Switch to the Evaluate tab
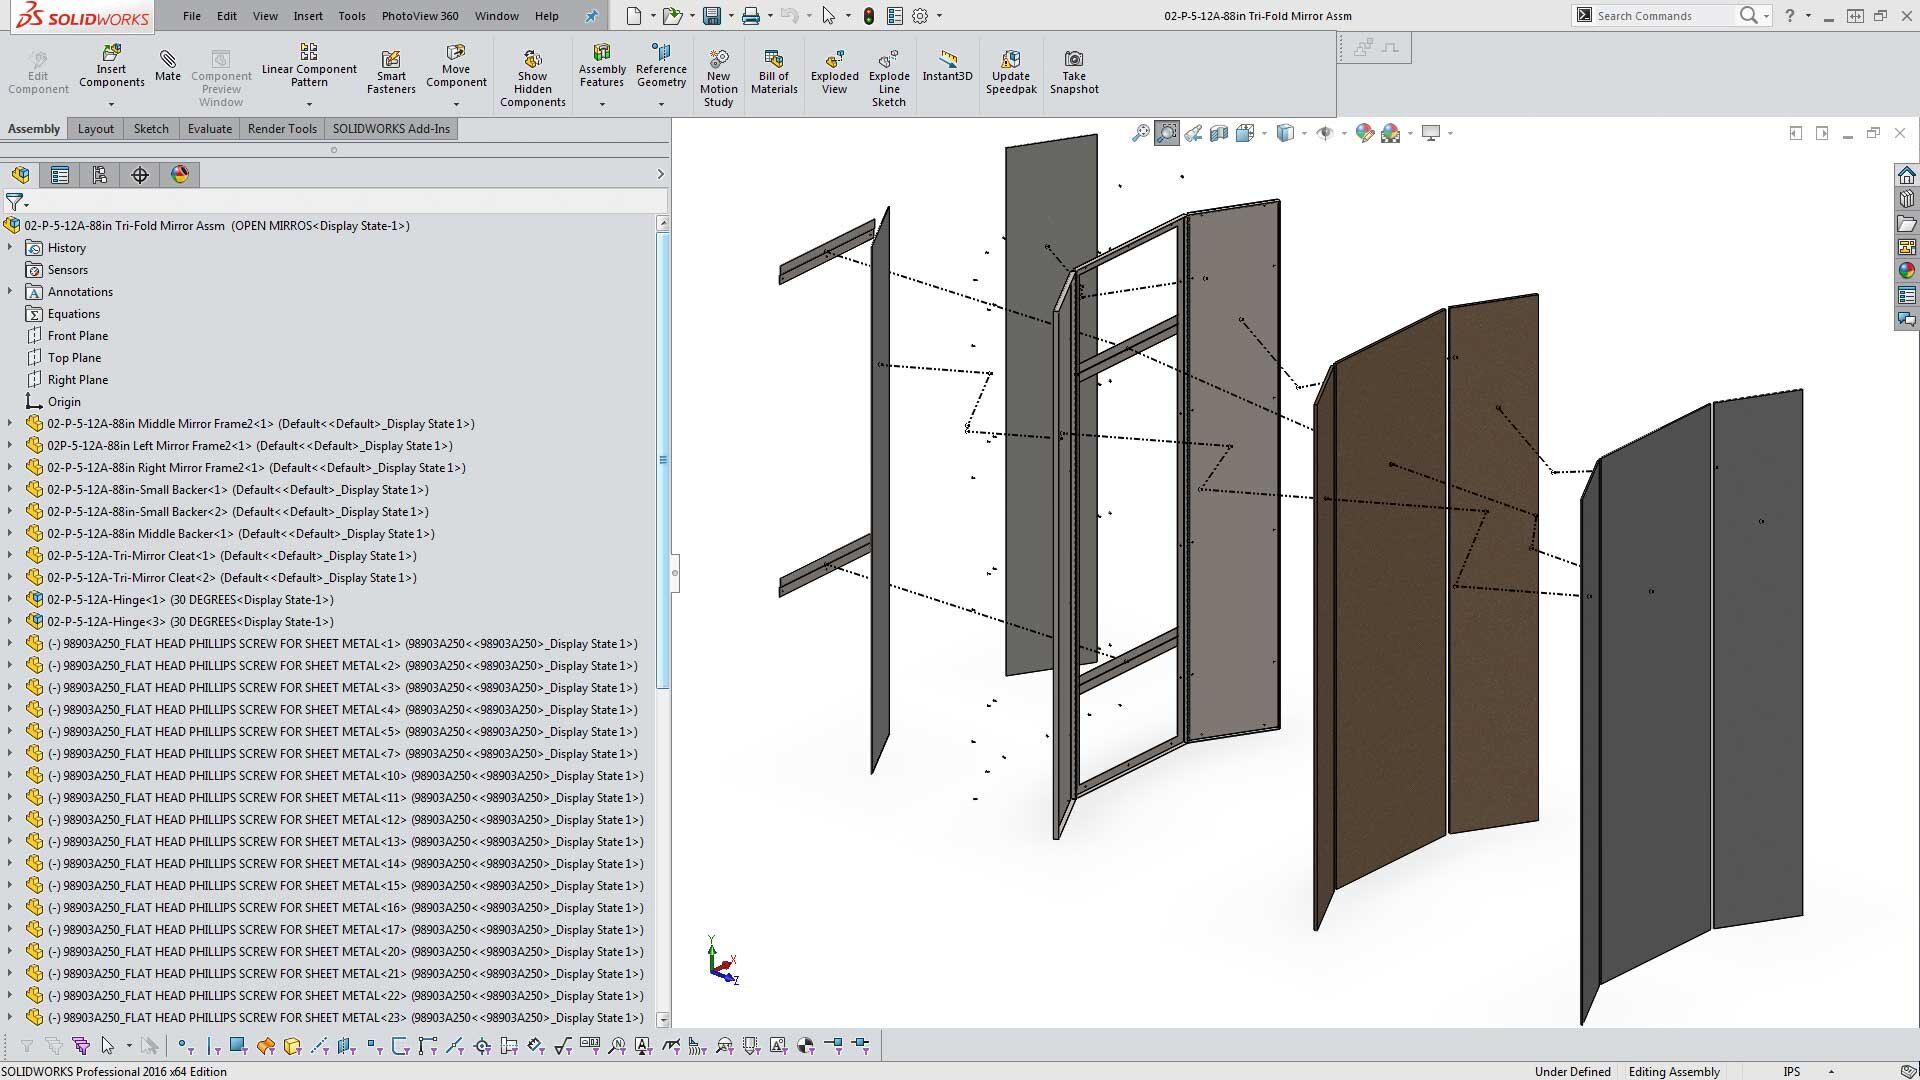Image resolution: width=1920 pixels, height=1080 pixels. pos(210,129)
